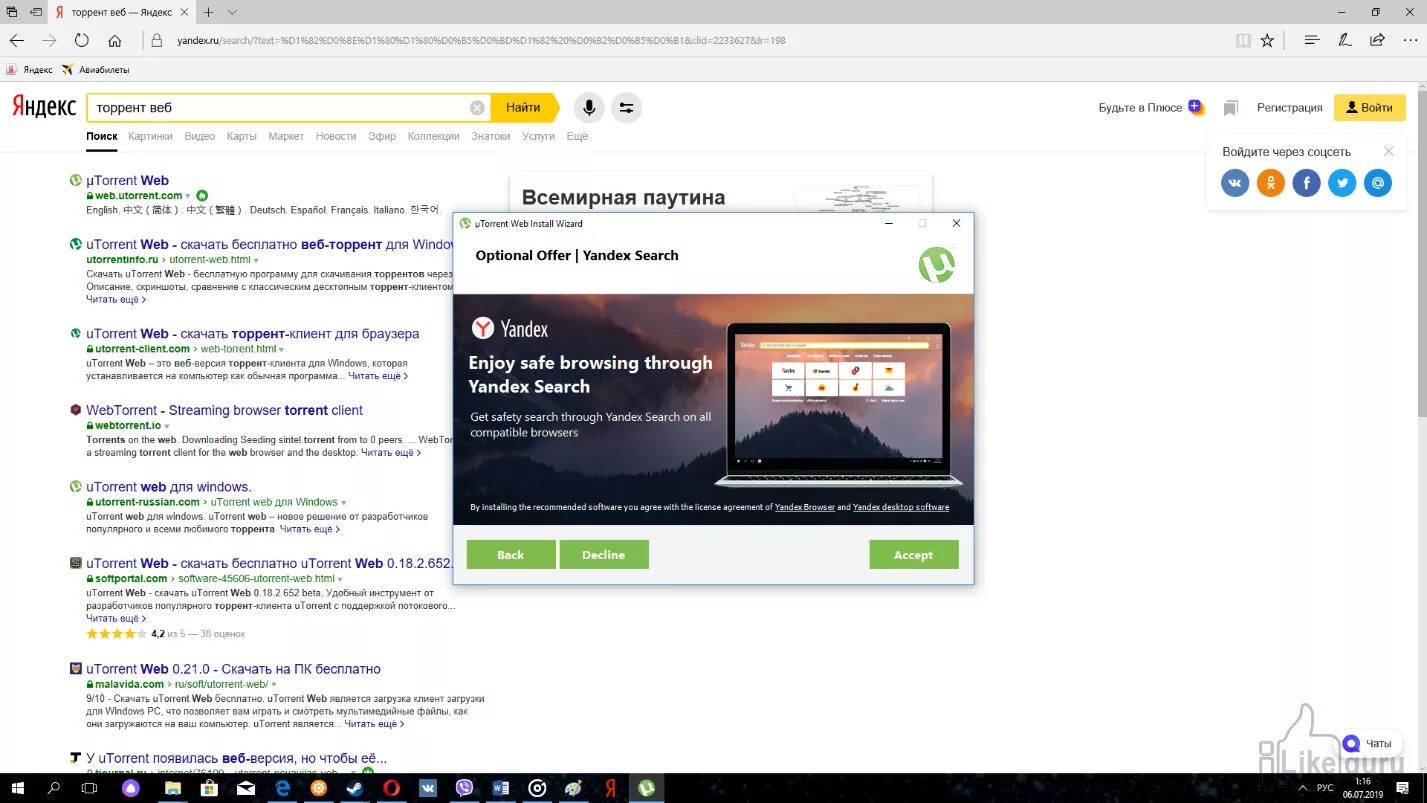Open Microsoft Store from the taskbar
Viewport: 1427px width, 803px height.
pyautogui.click(x=208, y=788)
